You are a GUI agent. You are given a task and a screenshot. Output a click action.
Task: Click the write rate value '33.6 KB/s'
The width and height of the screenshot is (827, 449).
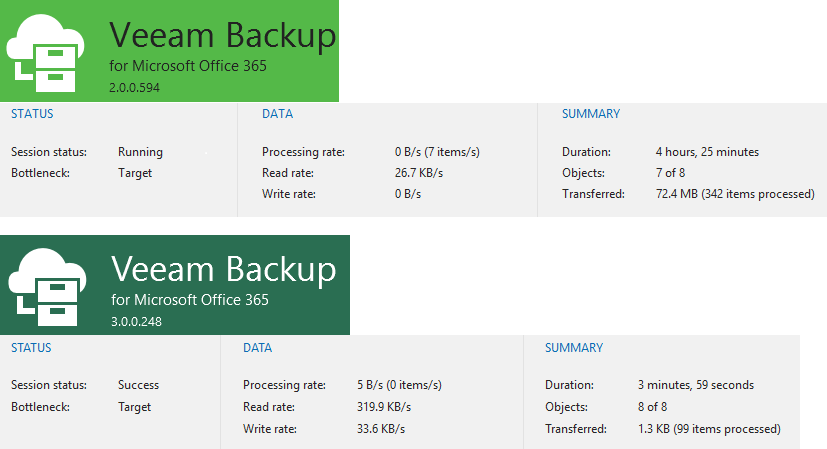381,428
